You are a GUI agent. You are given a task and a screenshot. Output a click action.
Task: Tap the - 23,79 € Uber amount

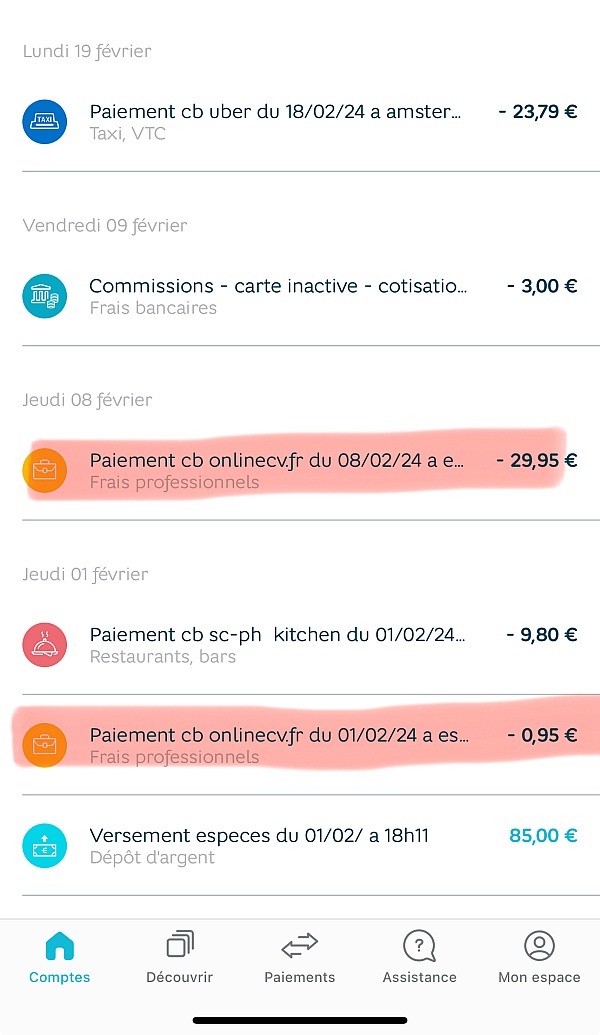tap(537, 112)
